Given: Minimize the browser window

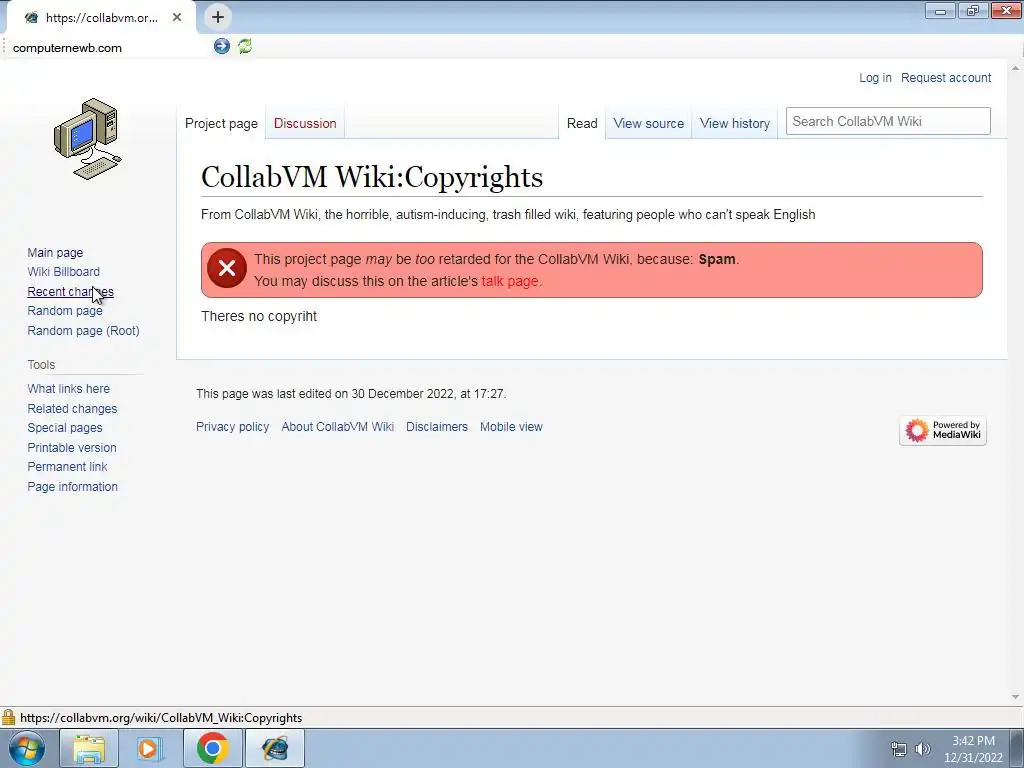Looking at the screenshot, I should coord(940,11).
